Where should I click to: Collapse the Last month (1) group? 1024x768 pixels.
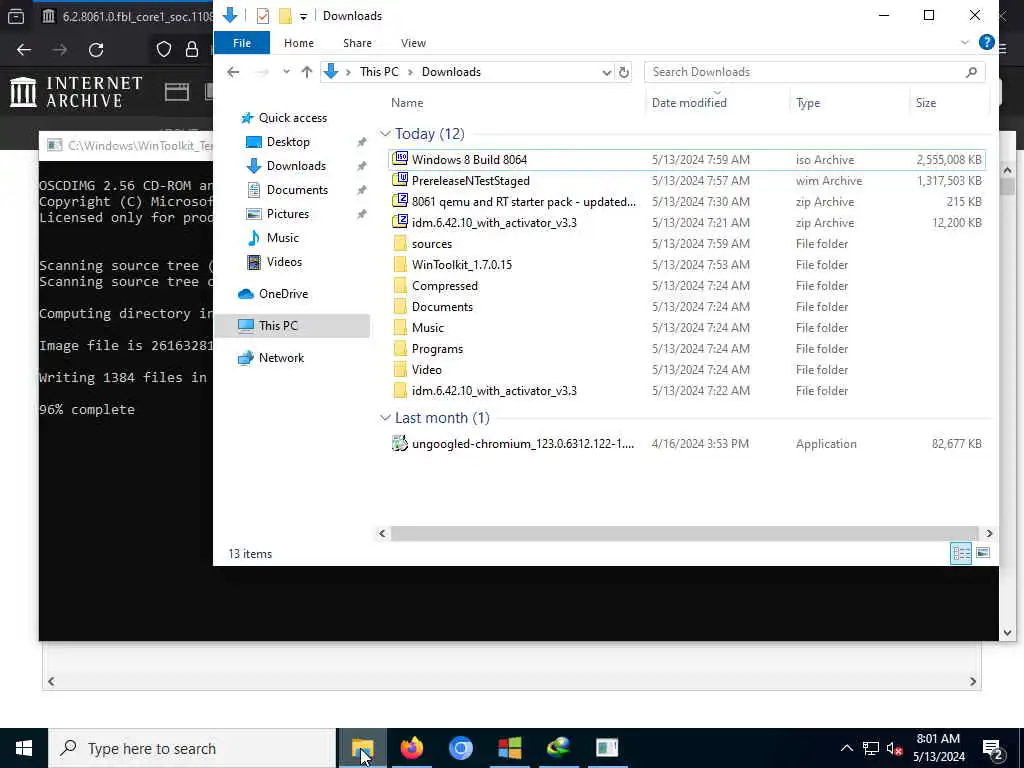[x=385, y=418]
